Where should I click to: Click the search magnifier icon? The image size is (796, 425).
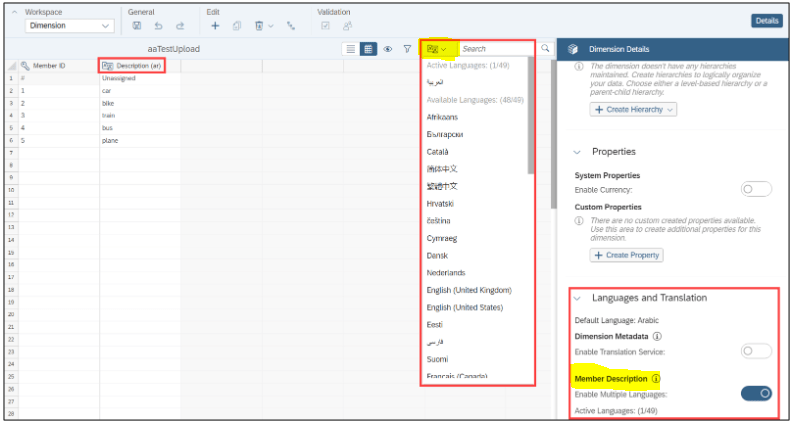coord(545,48)
